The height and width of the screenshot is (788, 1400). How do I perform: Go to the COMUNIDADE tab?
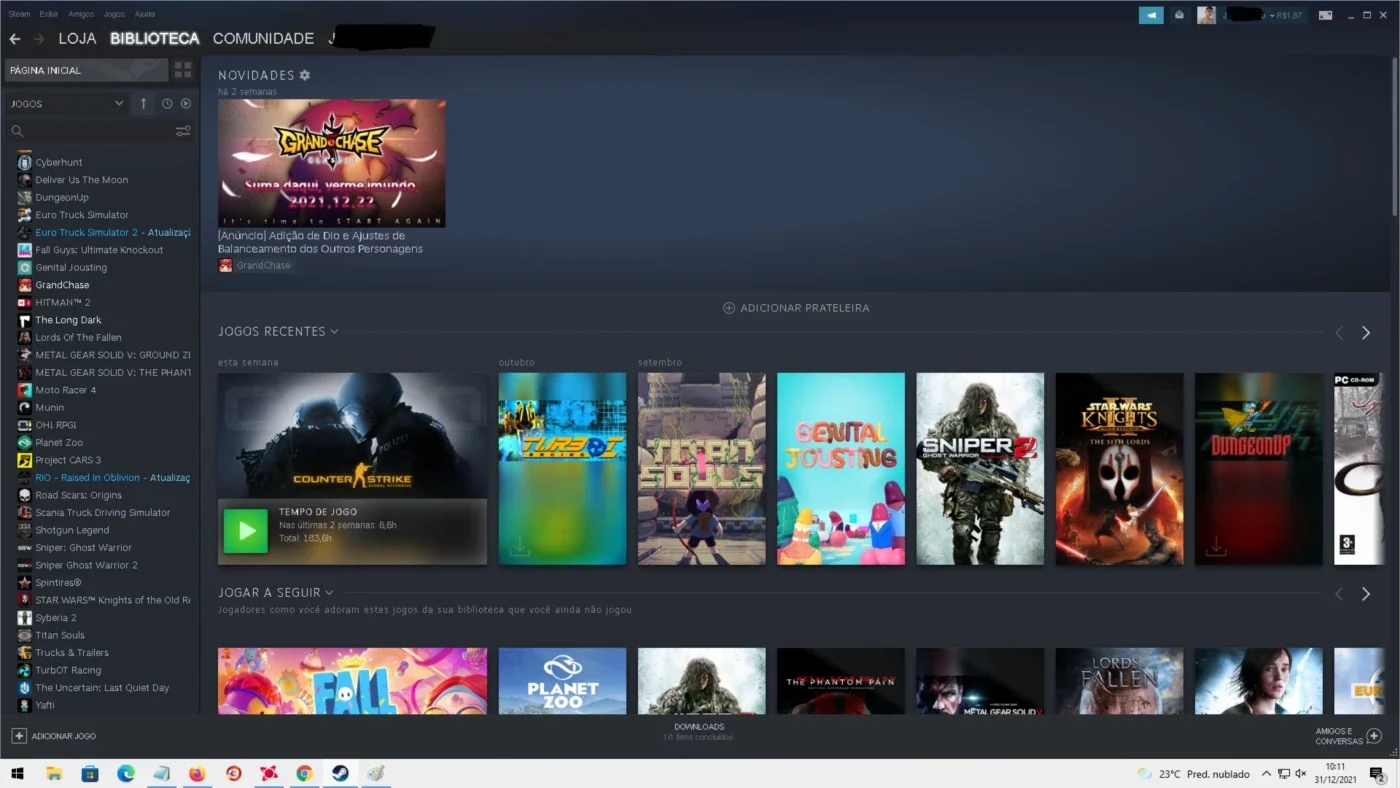[263, 39]
